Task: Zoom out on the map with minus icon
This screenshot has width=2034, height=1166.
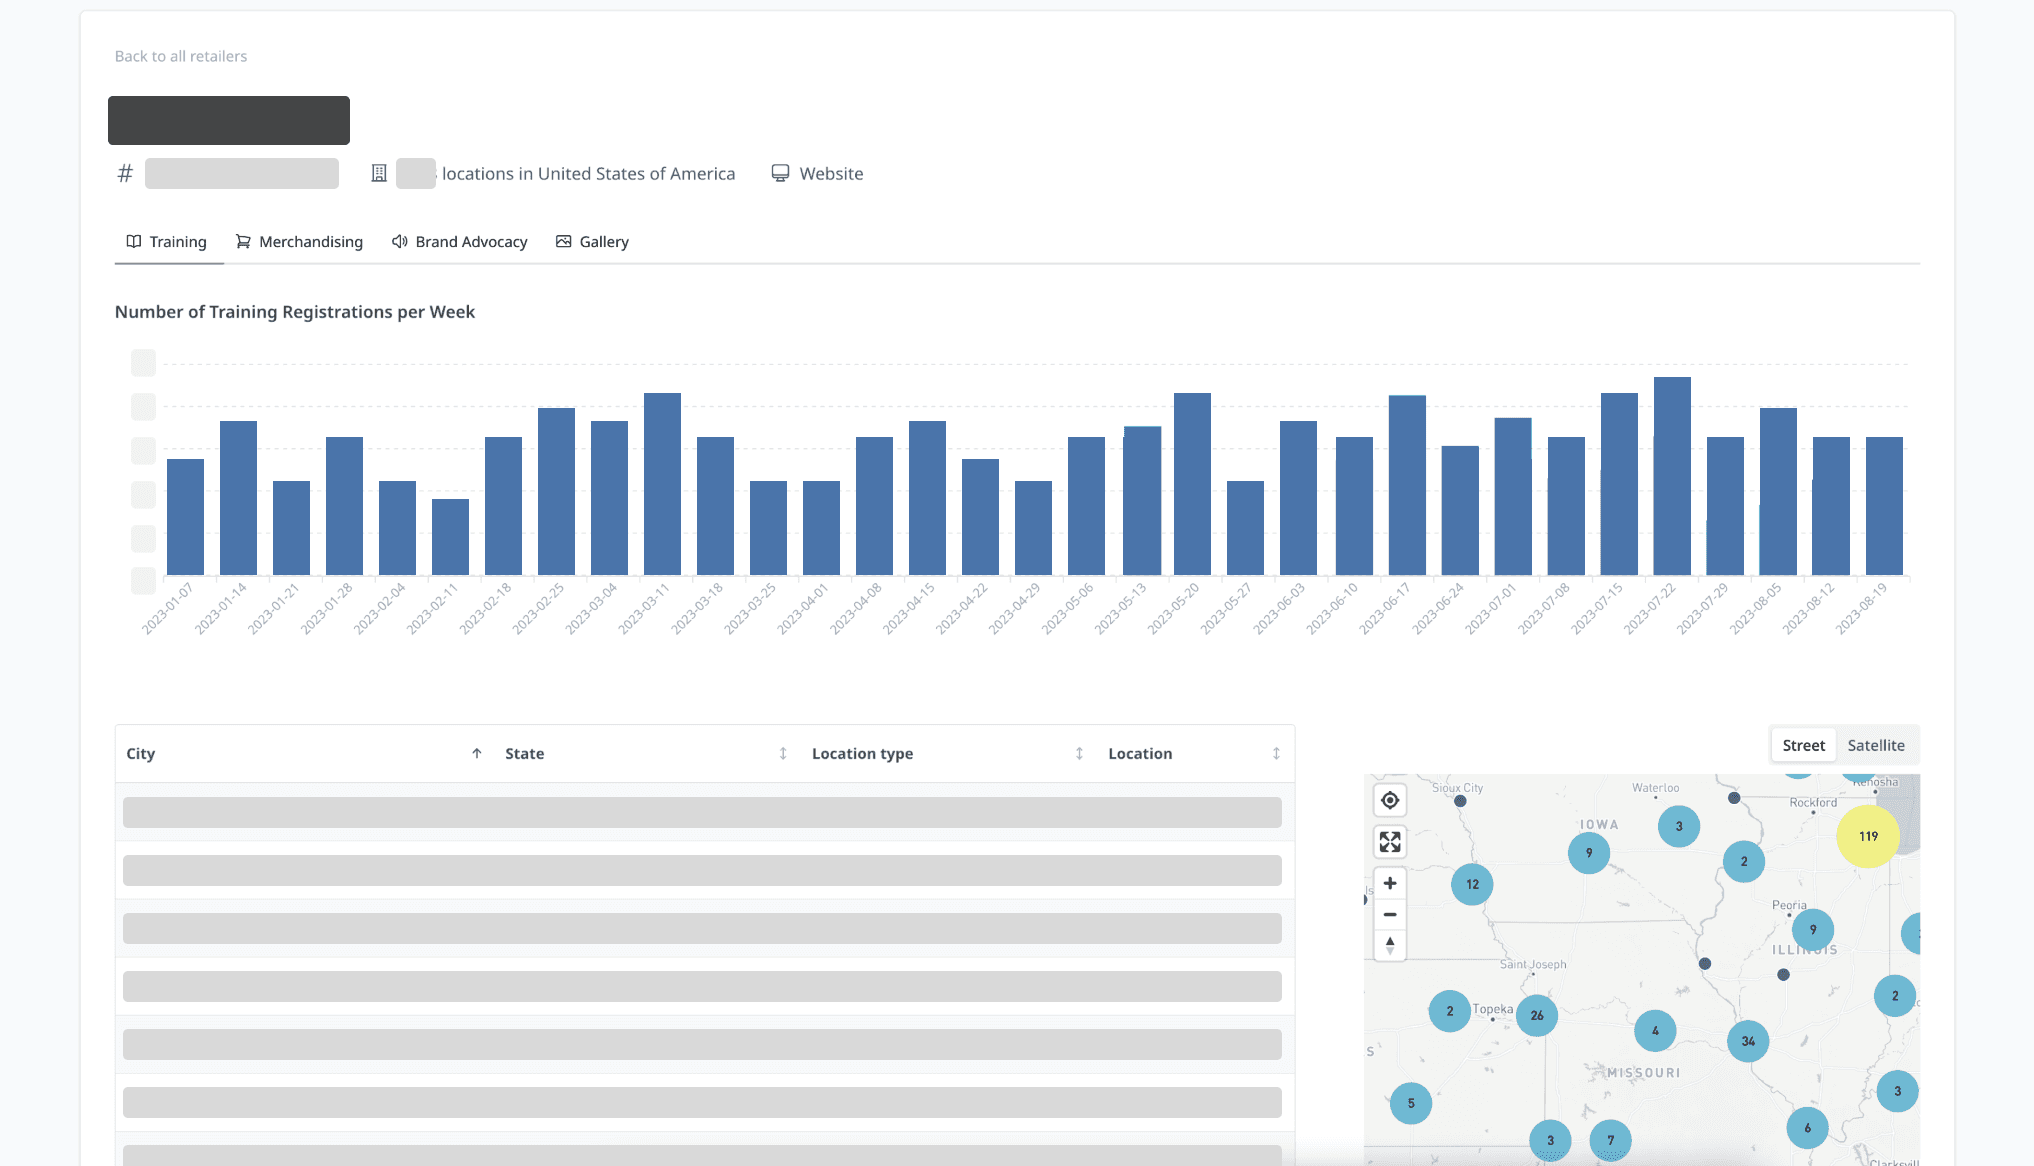Action: tap(1390, 914)
